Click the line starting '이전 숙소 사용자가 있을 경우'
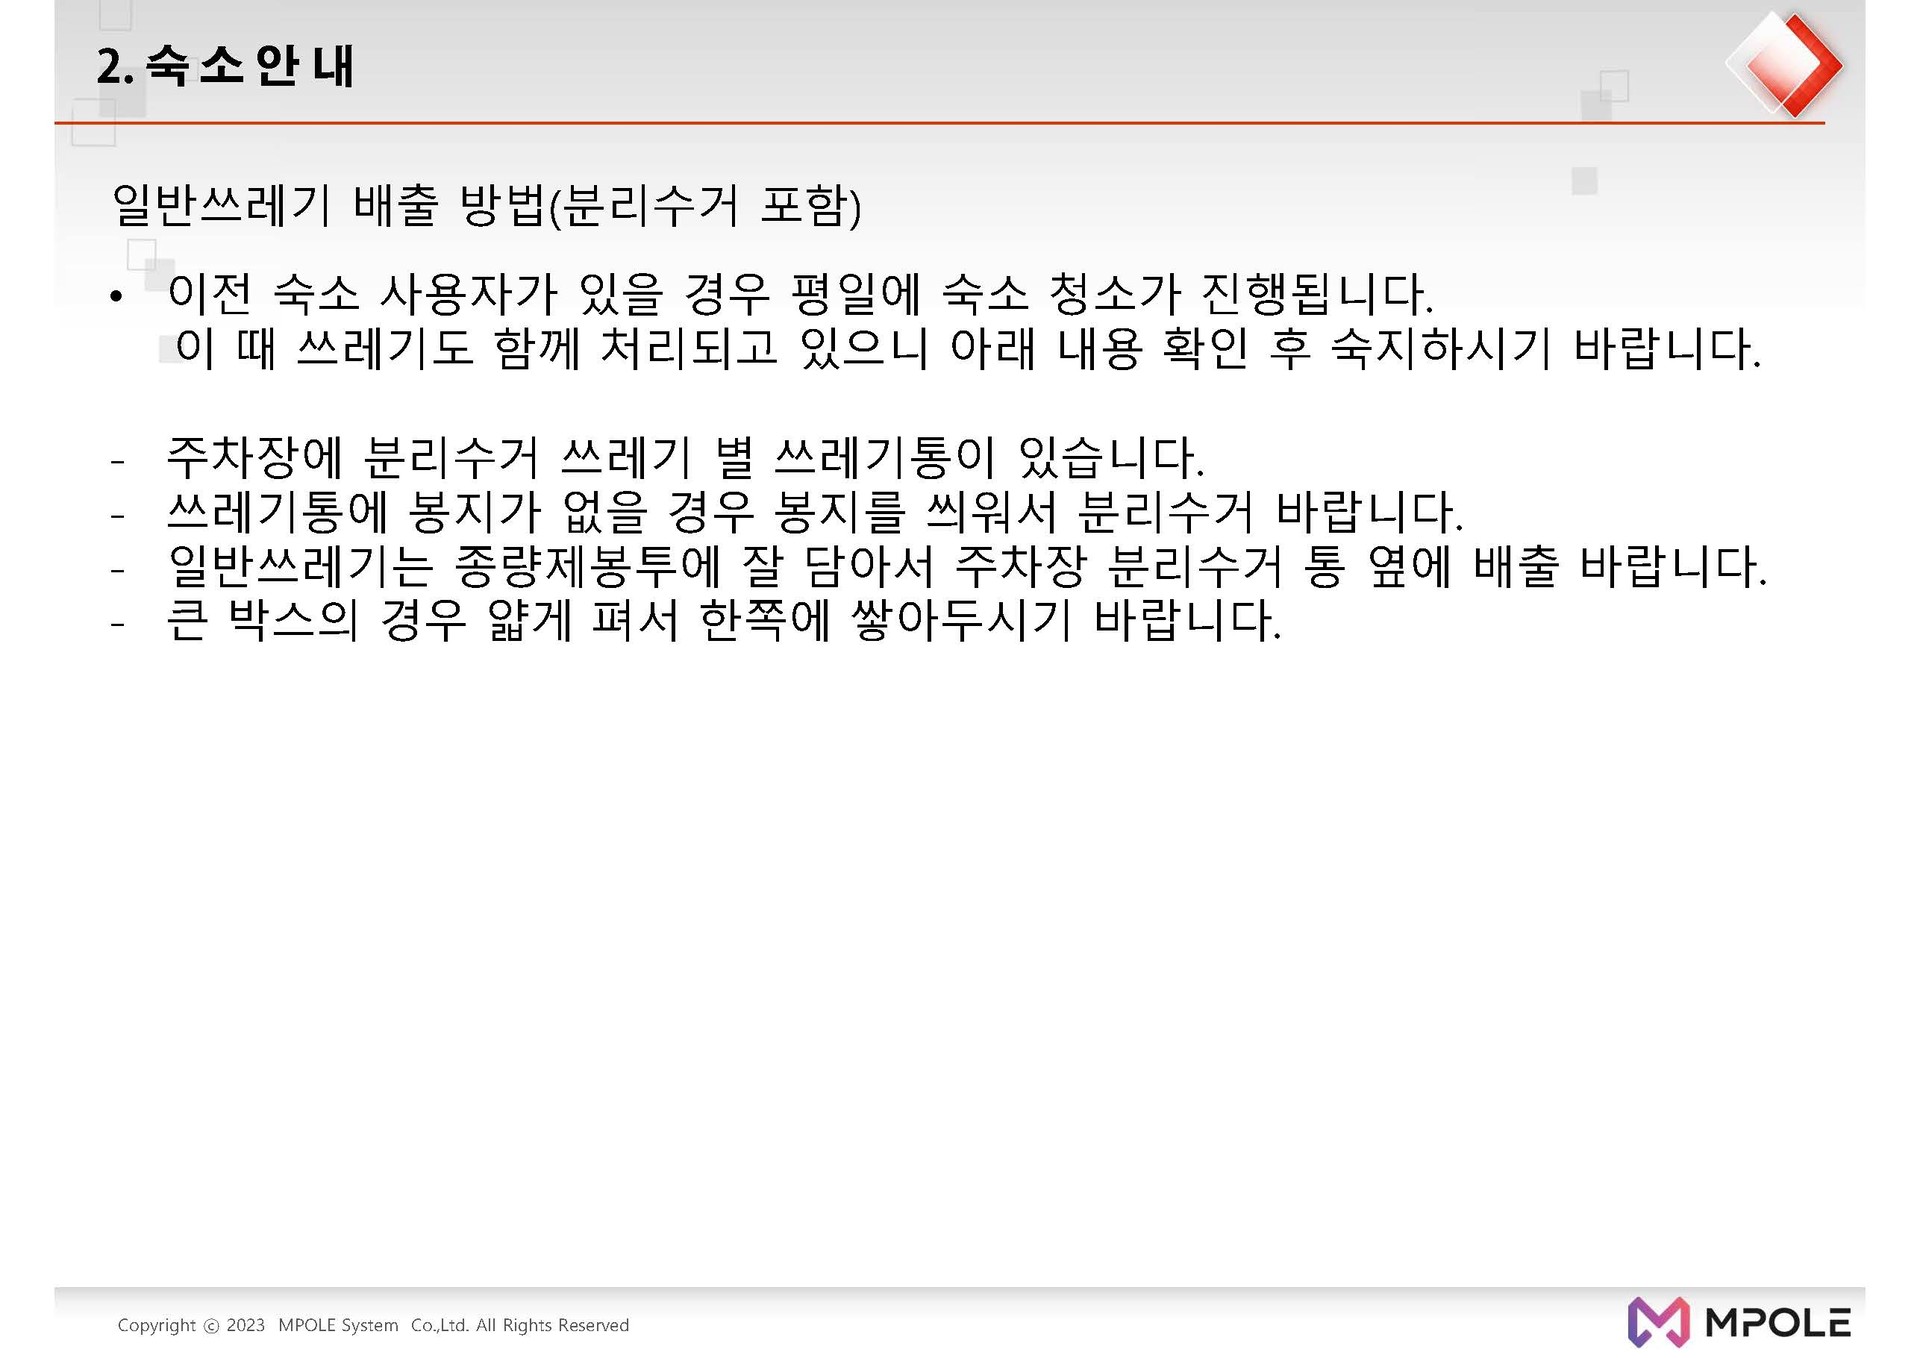Screen dimensions: 1920x1358 801,294
